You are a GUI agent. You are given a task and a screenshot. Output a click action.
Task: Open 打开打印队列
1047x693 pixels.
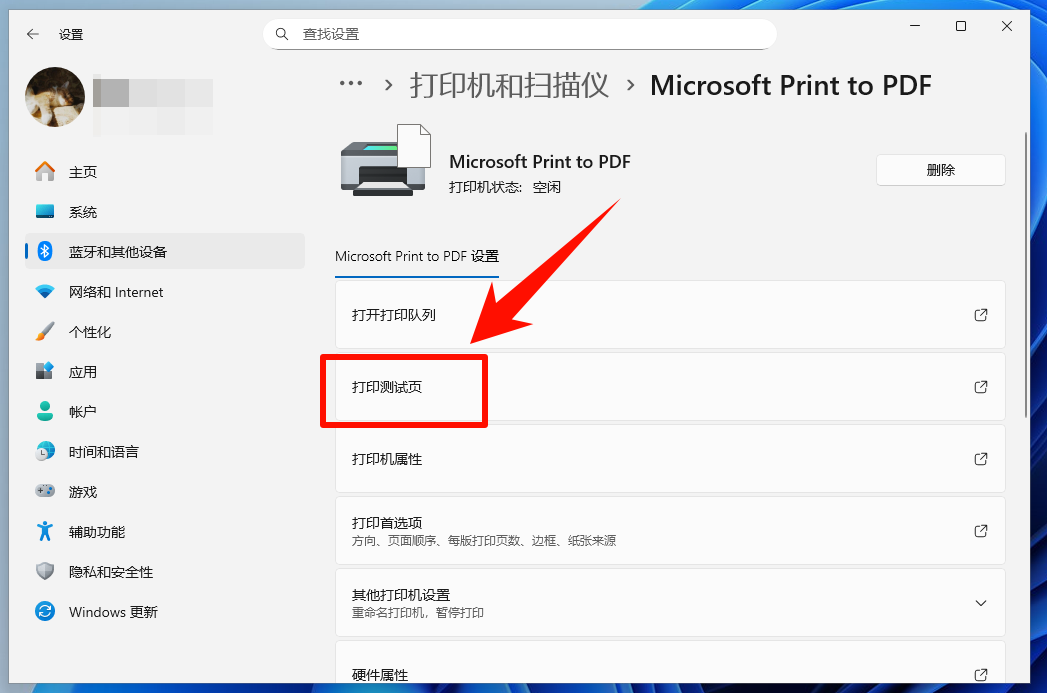[x=670, y=314]
